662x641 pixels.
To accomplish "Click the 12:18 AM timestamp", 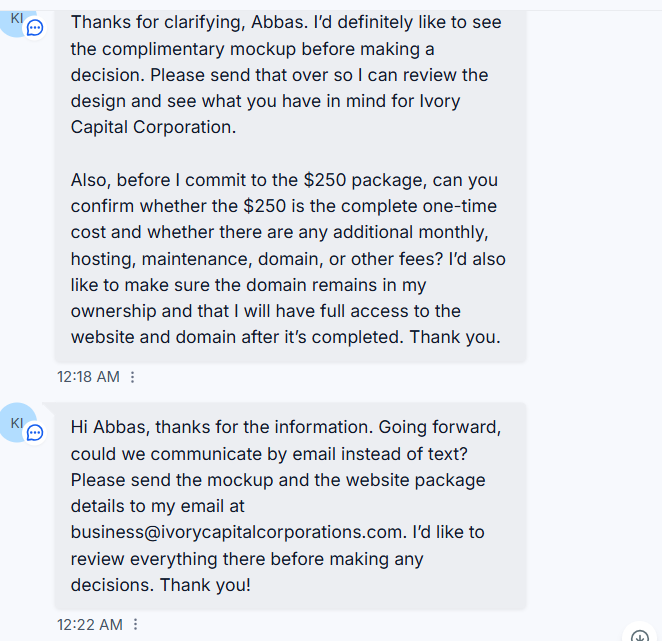I will [x=89, y=377].
